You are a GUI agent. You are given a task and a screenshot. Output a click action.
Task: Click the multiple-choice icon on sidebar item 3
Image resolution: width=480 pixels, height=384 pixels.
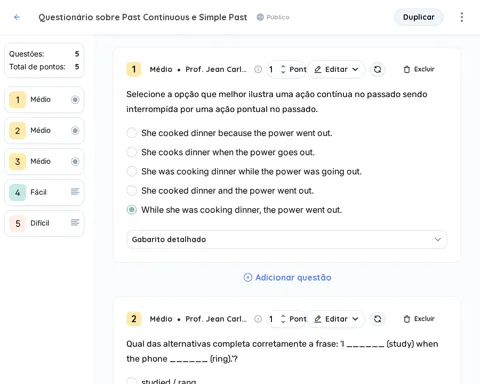(x=75, y=161)
